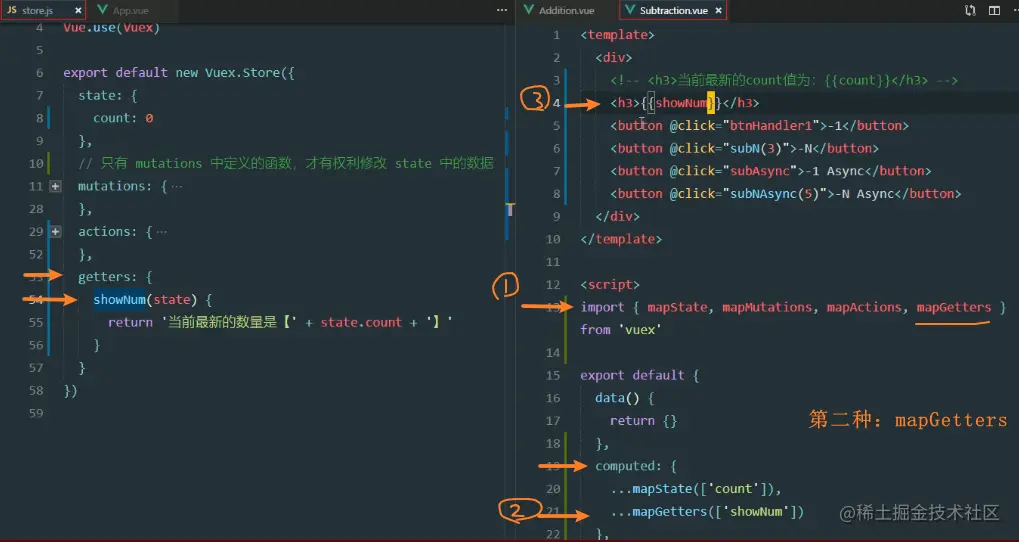Expand the folded actions block on line 29
The image size is (1019, 542).
(55, 232)
